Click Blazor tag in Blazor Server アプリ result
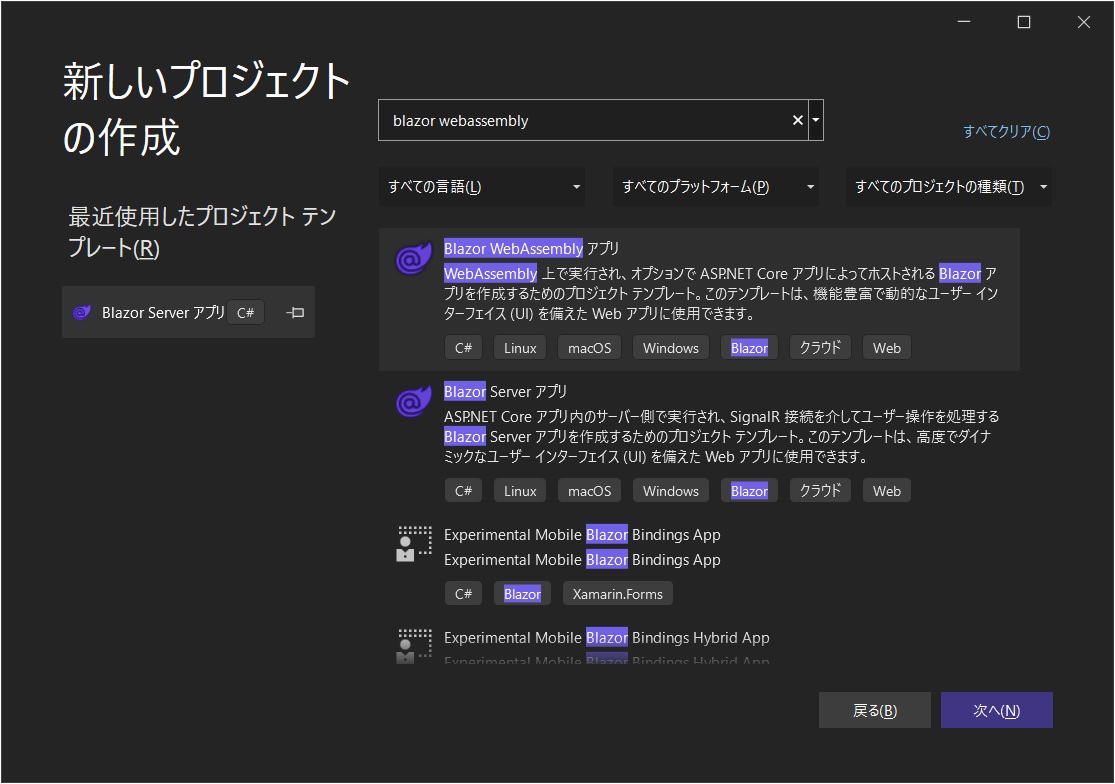The height and width of the screenshot is (784, 1115). point(749,490)
